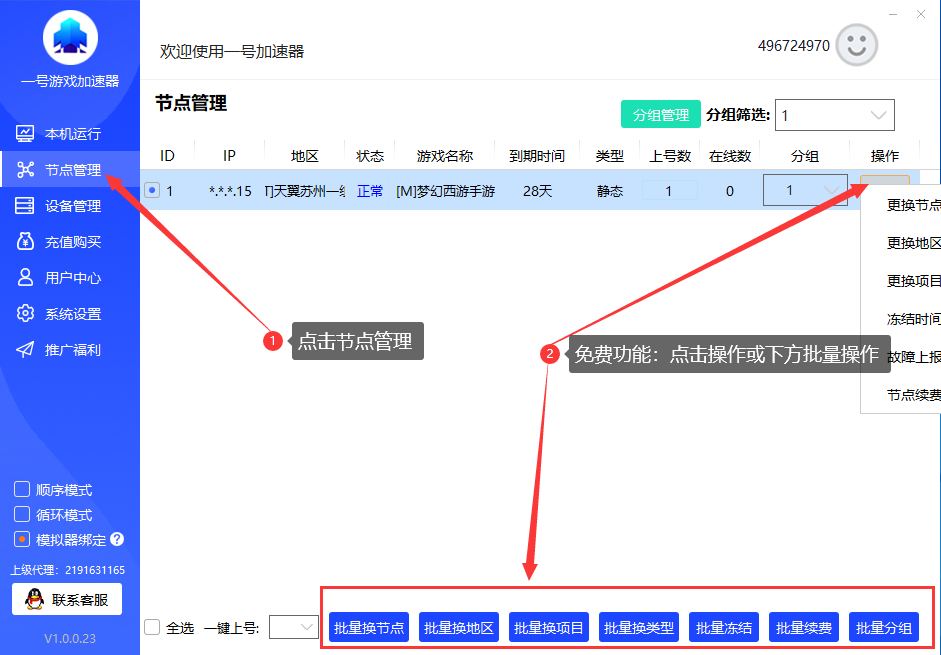Click the 推广福利 paper plane icon
The height and width of the screenshot is (655, 941).
(x=25, y=349)
